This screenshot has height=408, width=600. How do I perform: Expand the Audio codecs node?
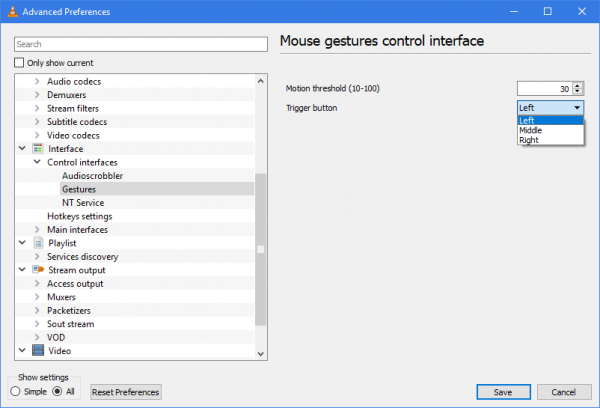(37, 81)
